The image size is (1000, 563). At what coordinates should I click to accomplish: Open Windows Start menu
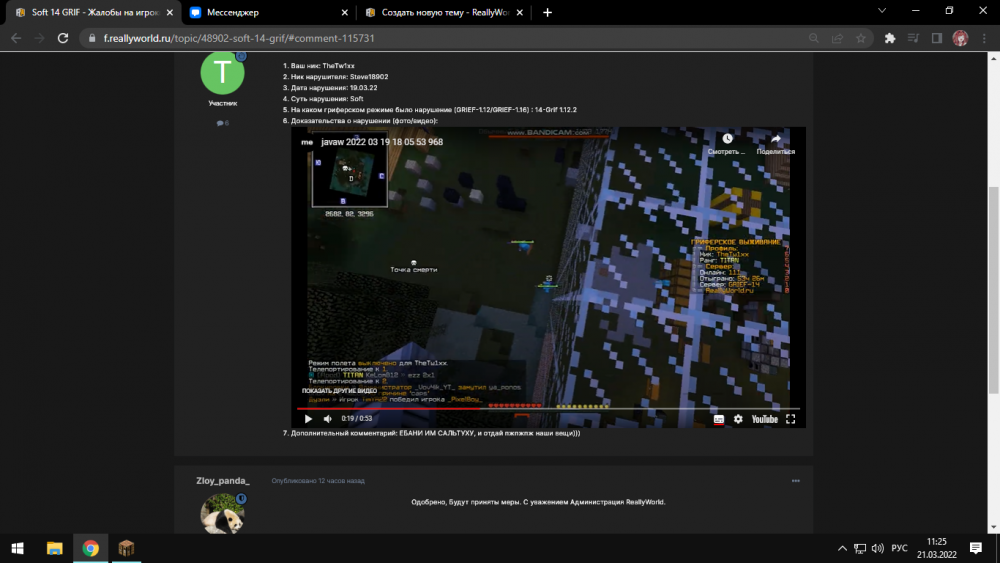click(x=18, y=548)
